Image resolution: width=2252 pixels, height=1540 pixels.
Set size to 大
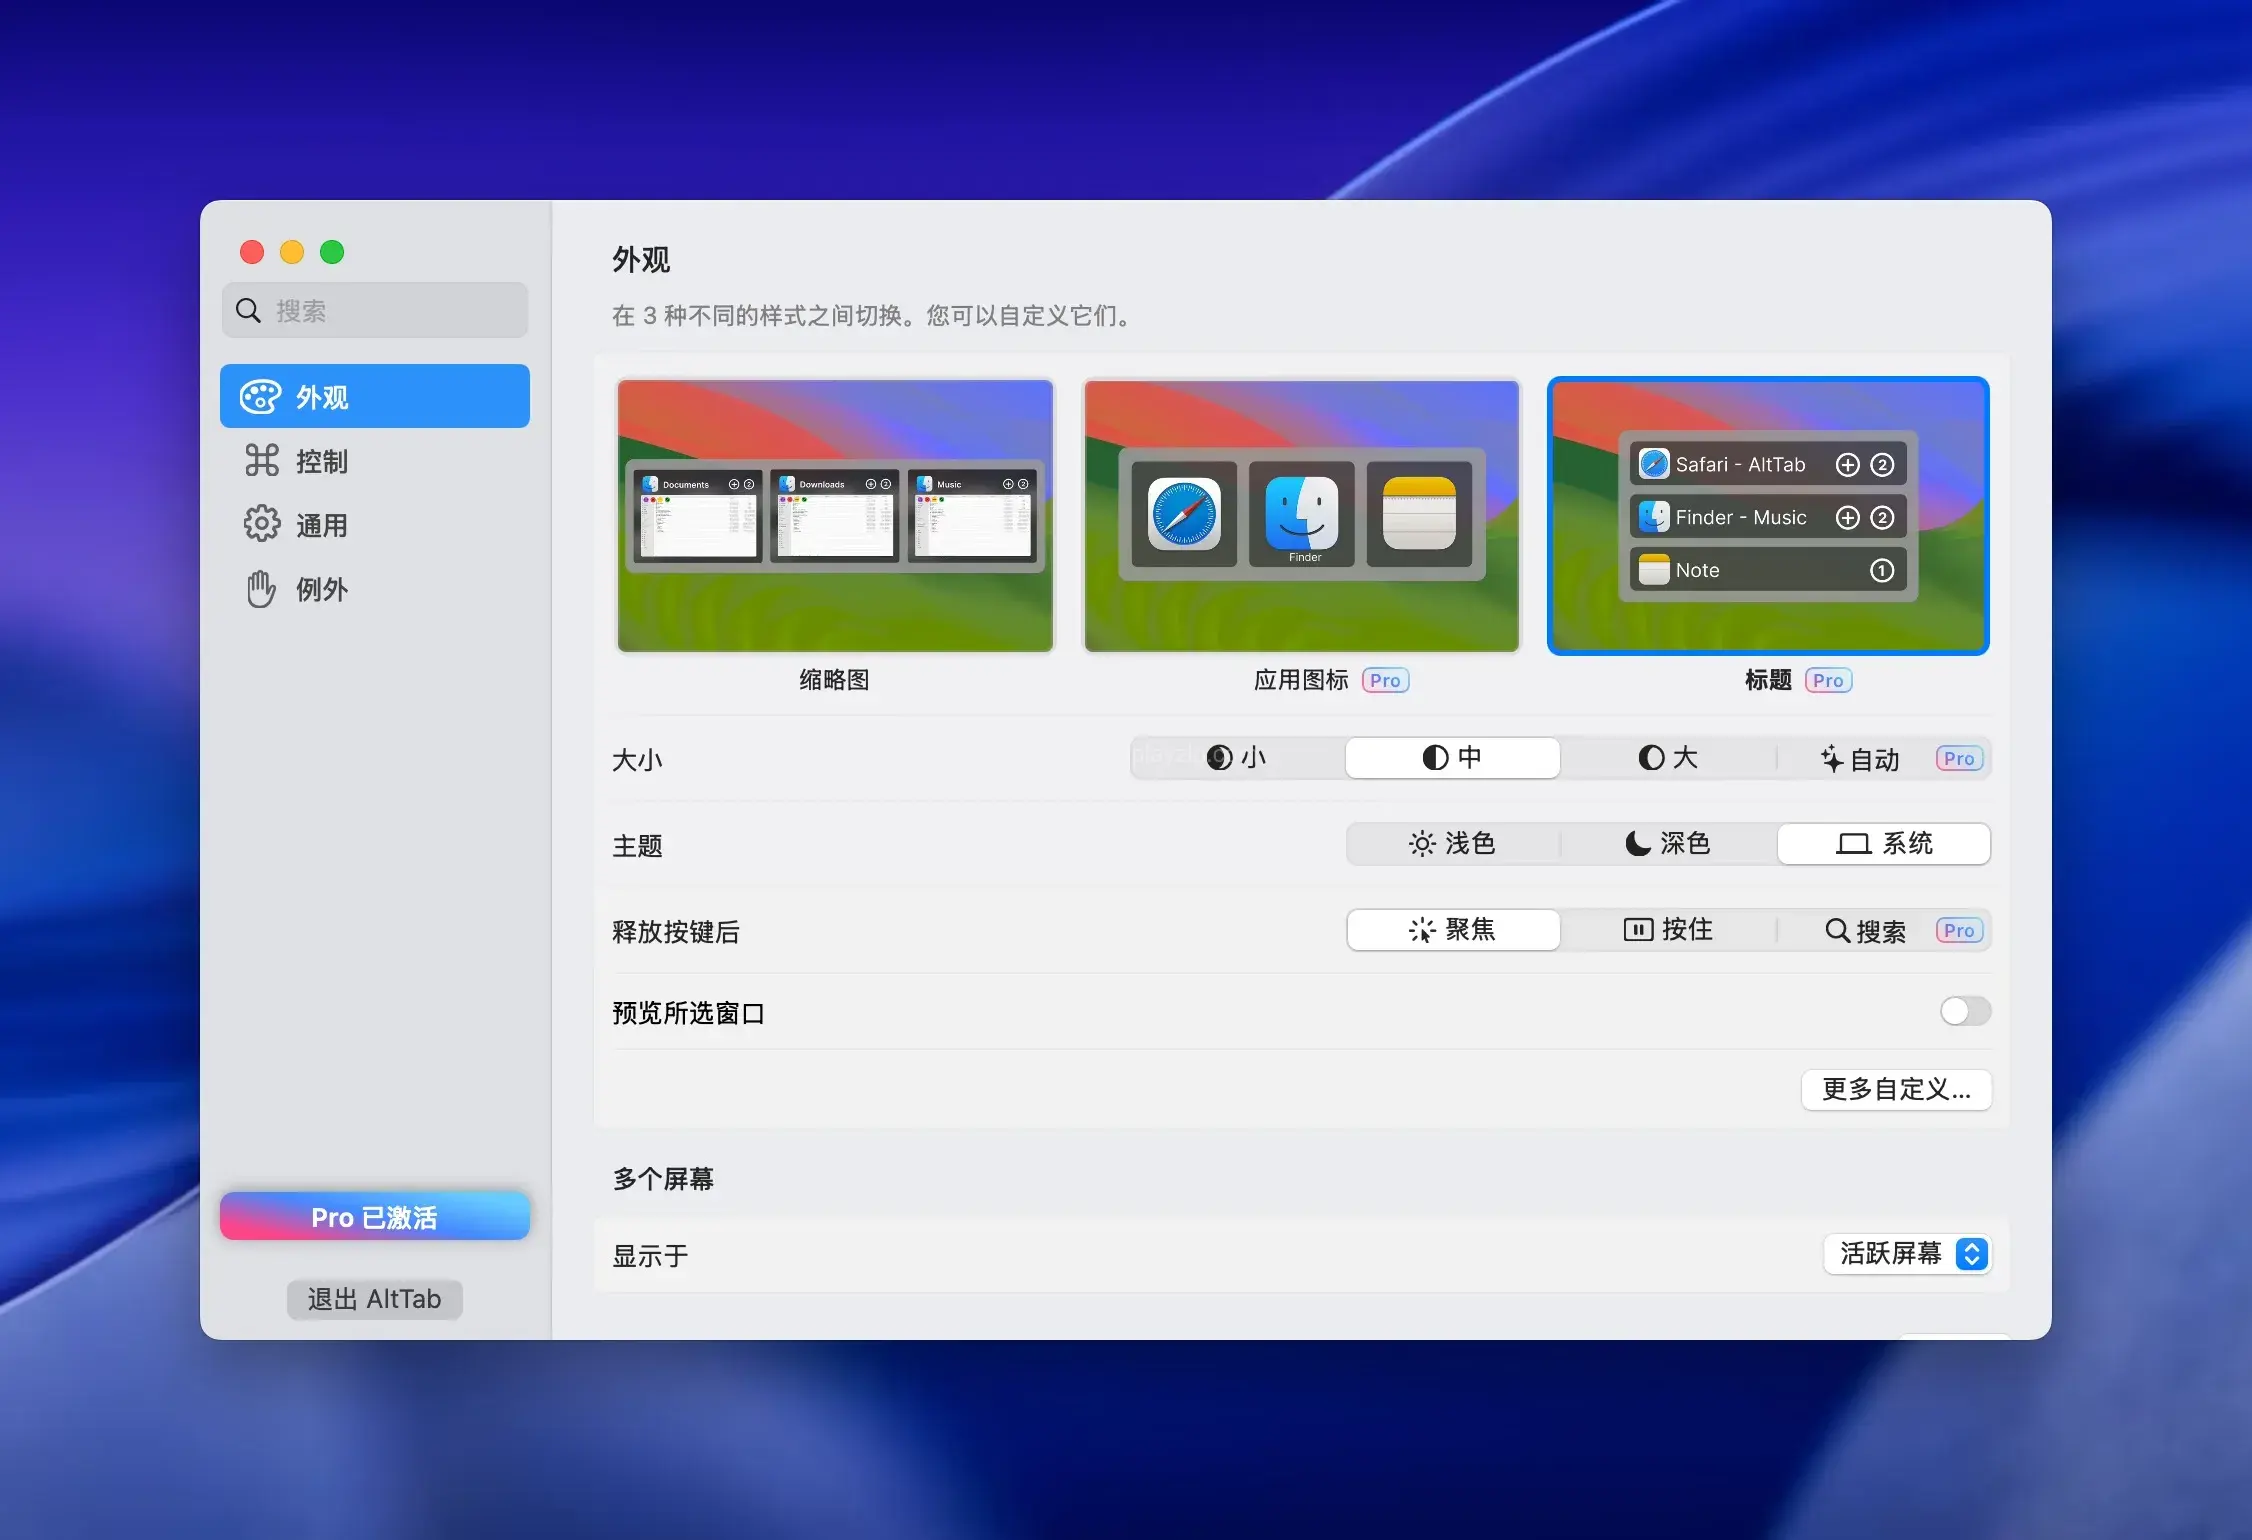[1668, 758]
